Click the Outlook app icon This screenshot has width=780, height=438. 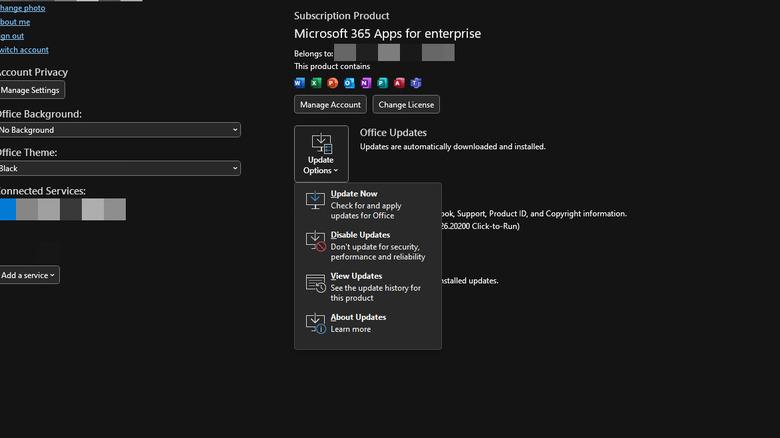tap(349, 83)
